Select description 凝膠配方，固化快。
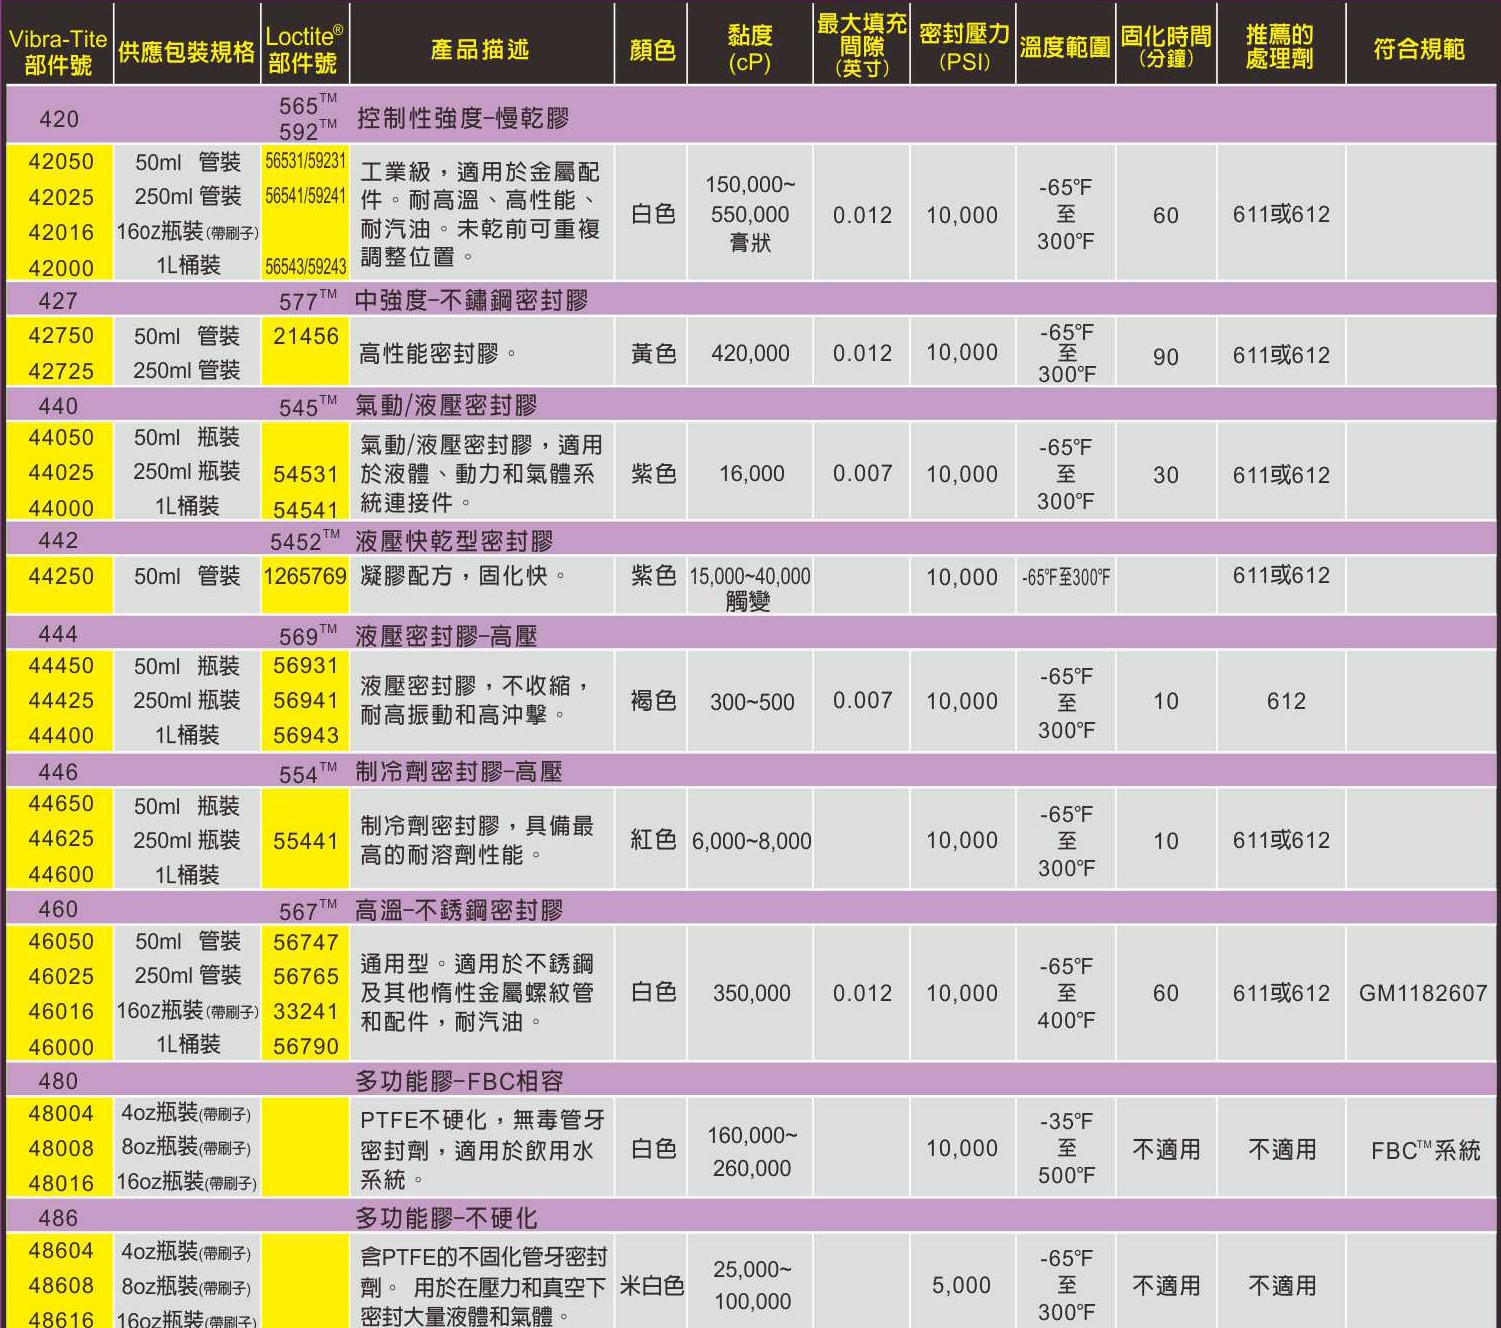This screenshot has height=1328, width=1501. [x=463, y=576]
